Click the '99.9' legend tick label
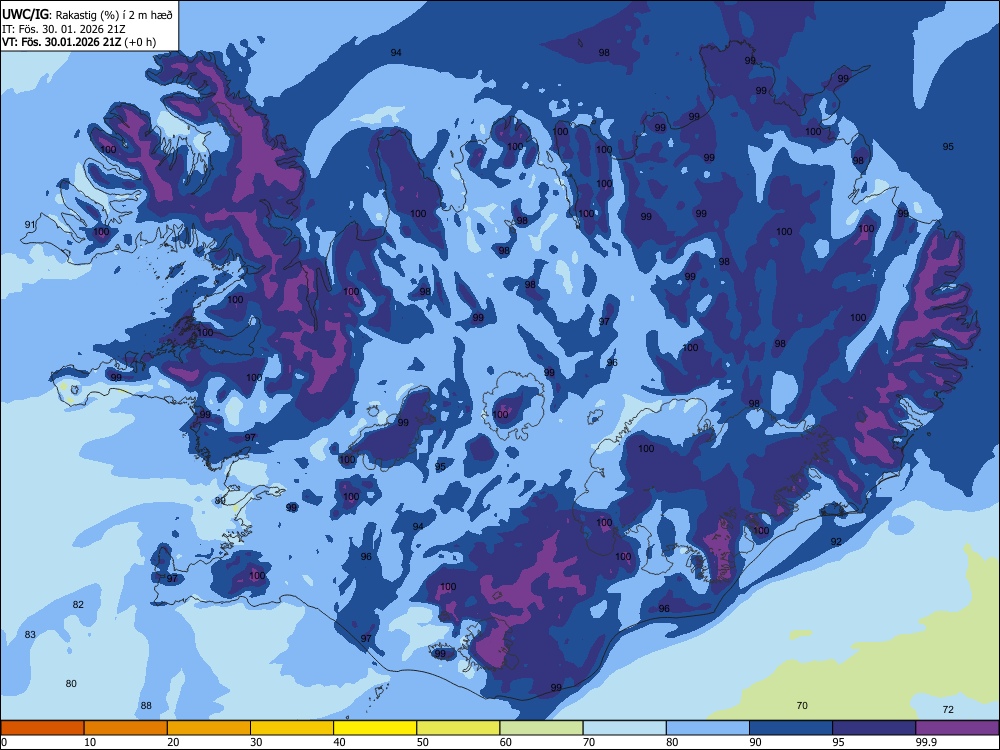1000x750 pixels. point(925,742)
